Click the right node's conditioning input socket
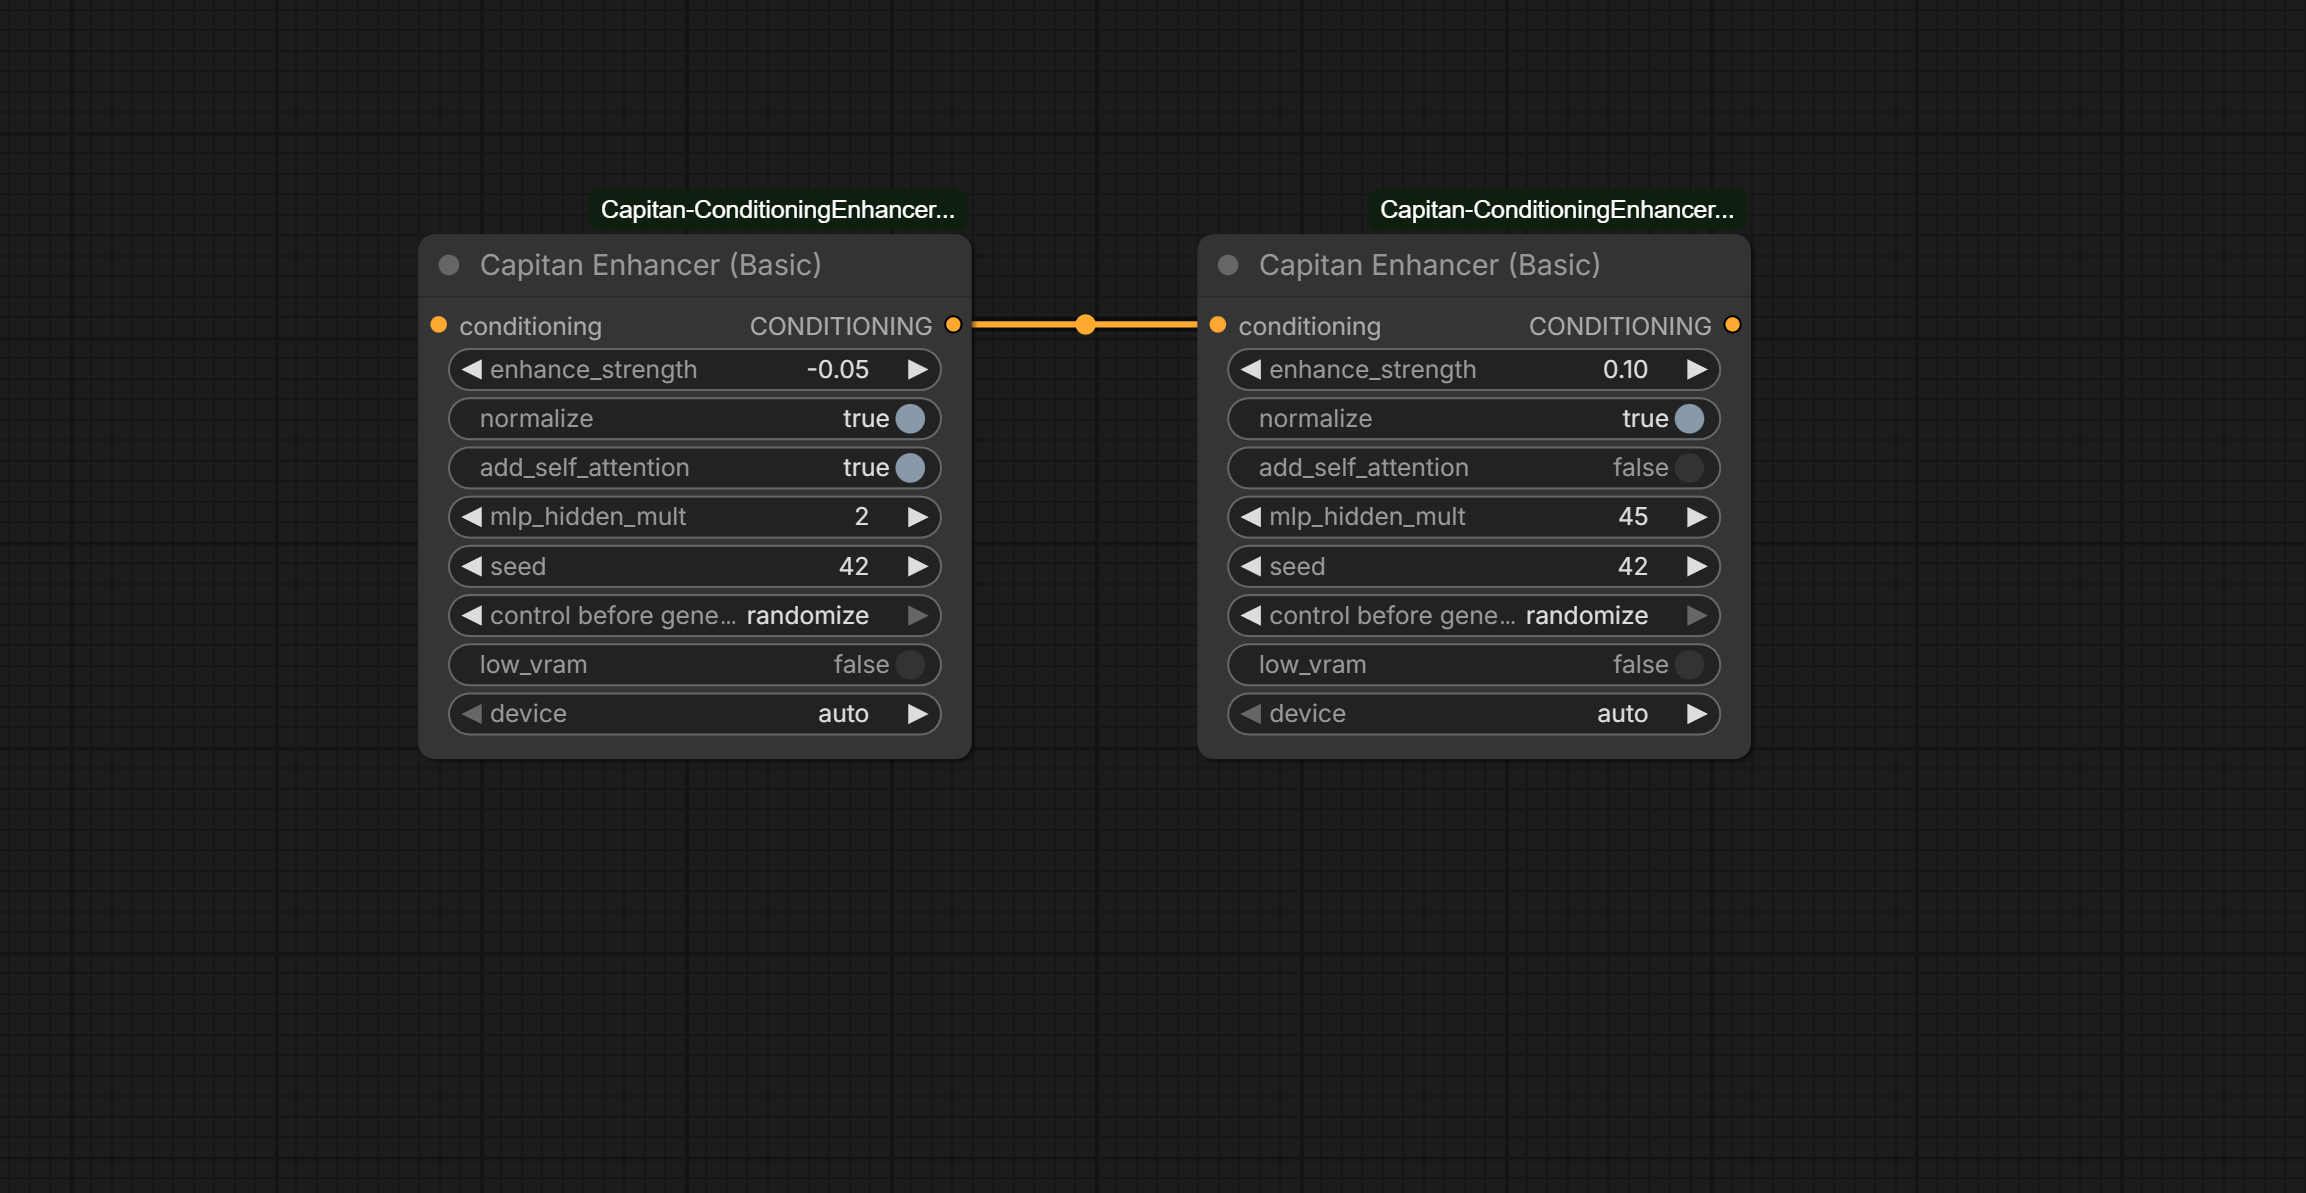 tap(1217, 325)
